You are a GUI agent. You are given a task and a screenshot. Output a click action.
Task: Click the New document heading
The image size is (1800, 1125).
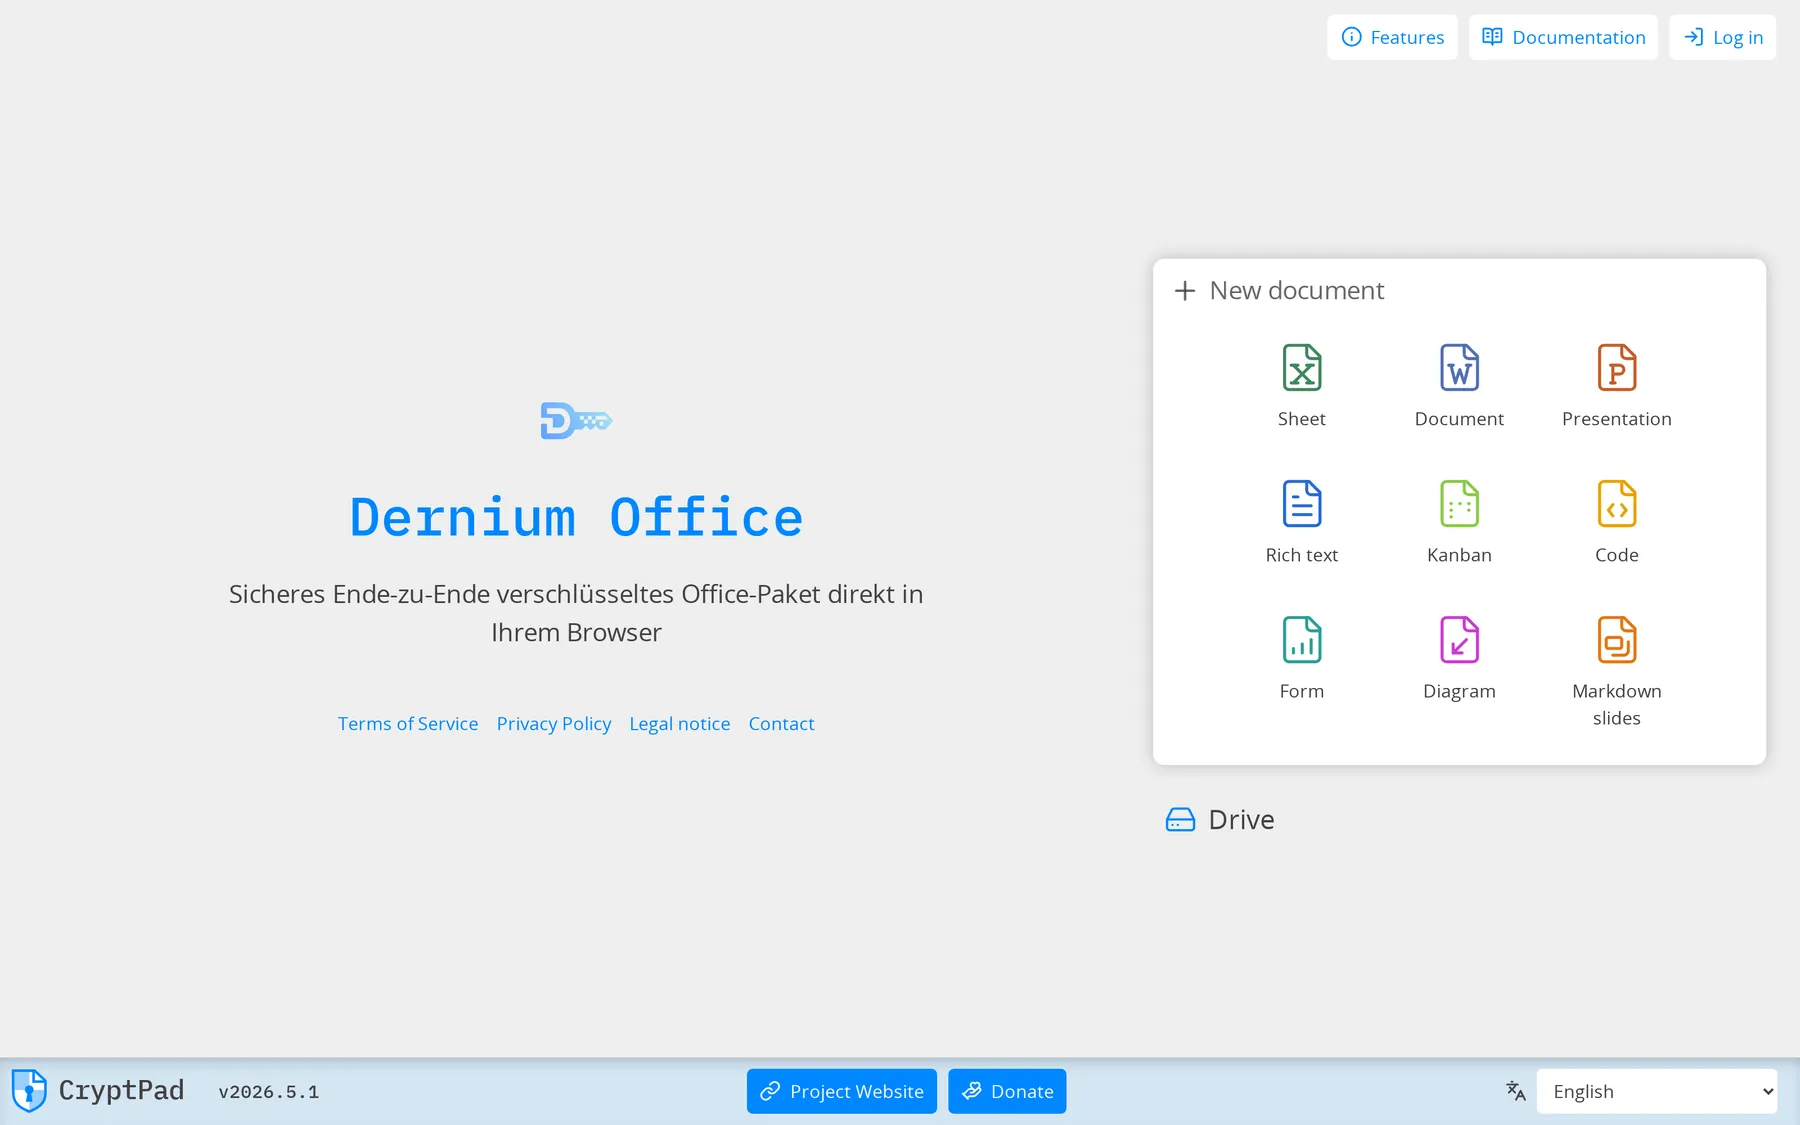coord(1297,291)
